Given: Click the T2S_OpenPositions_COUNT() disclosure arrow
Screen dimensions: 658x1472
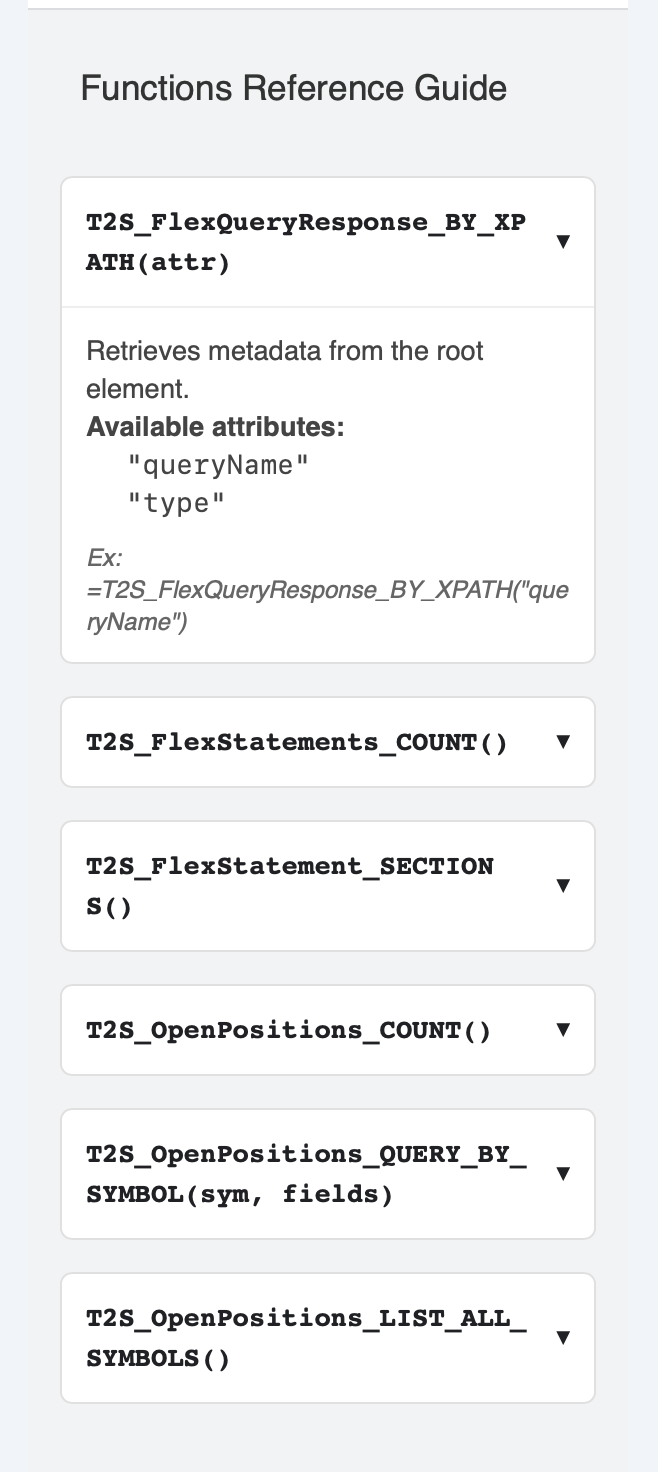Looking at the screenshot, I should pyautogui.click(x=563, y=1030).
